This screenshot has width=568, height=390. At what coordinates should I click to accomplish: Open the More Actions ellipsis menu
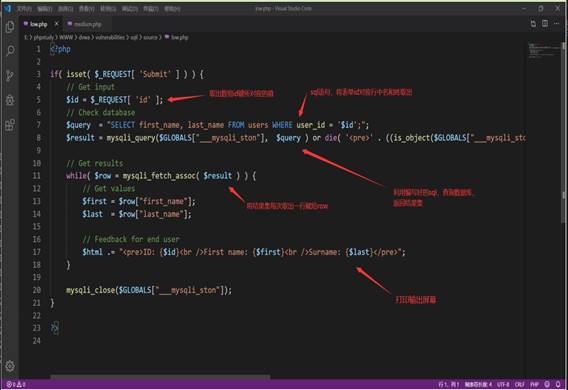[557, 24]
